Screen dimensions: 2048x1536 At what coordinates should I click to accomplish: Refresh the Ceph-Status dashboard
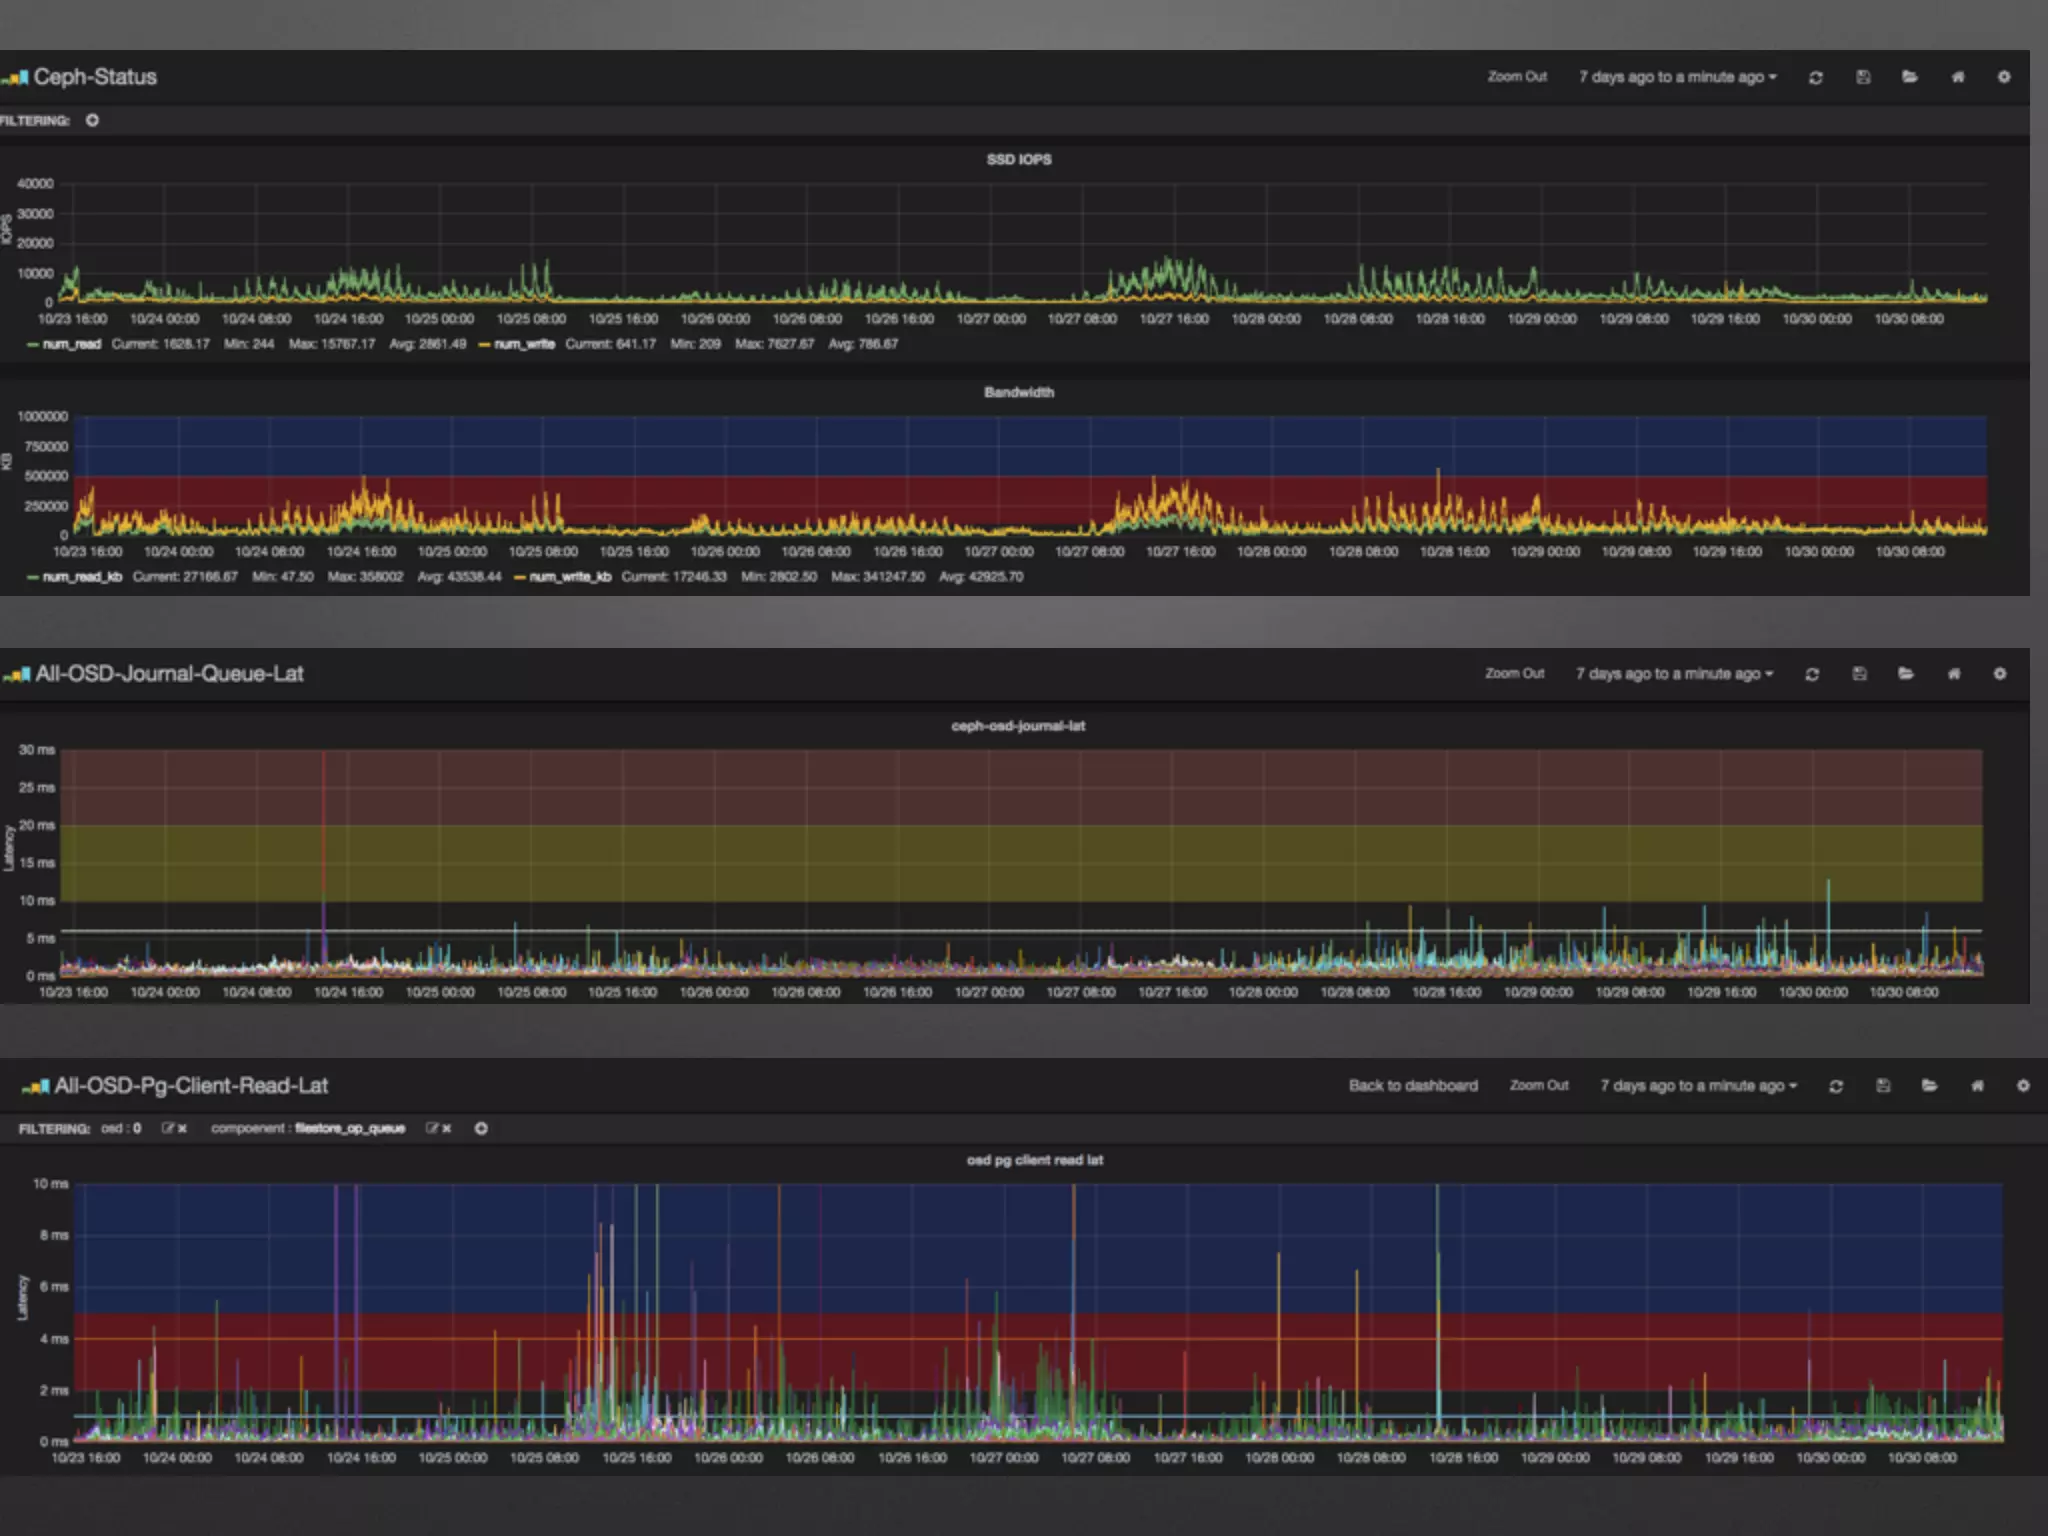click(x=1815, y=77)
